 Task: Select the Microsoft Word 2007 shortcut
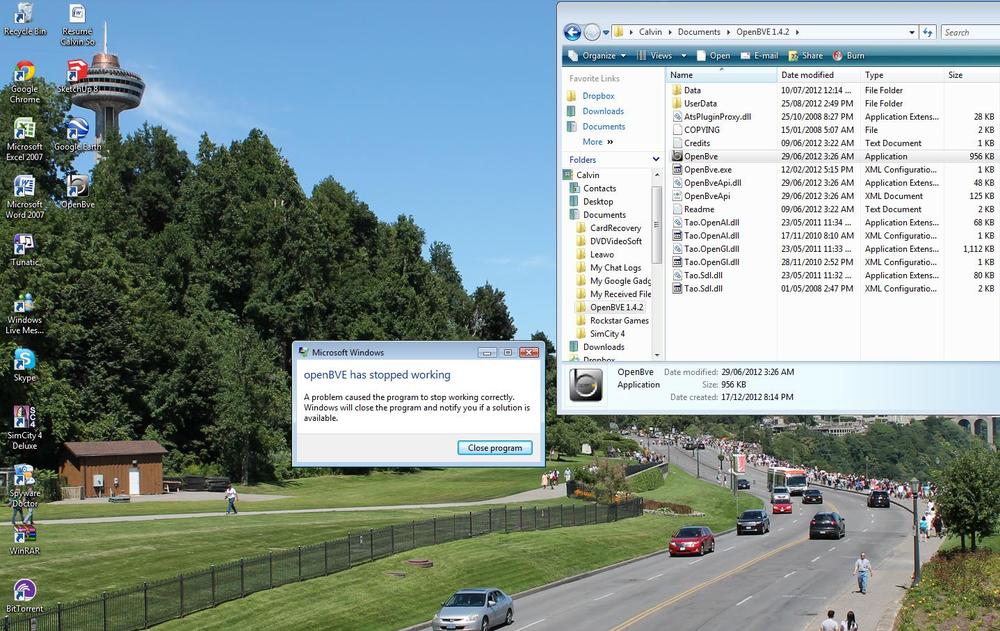click(24, 197)
